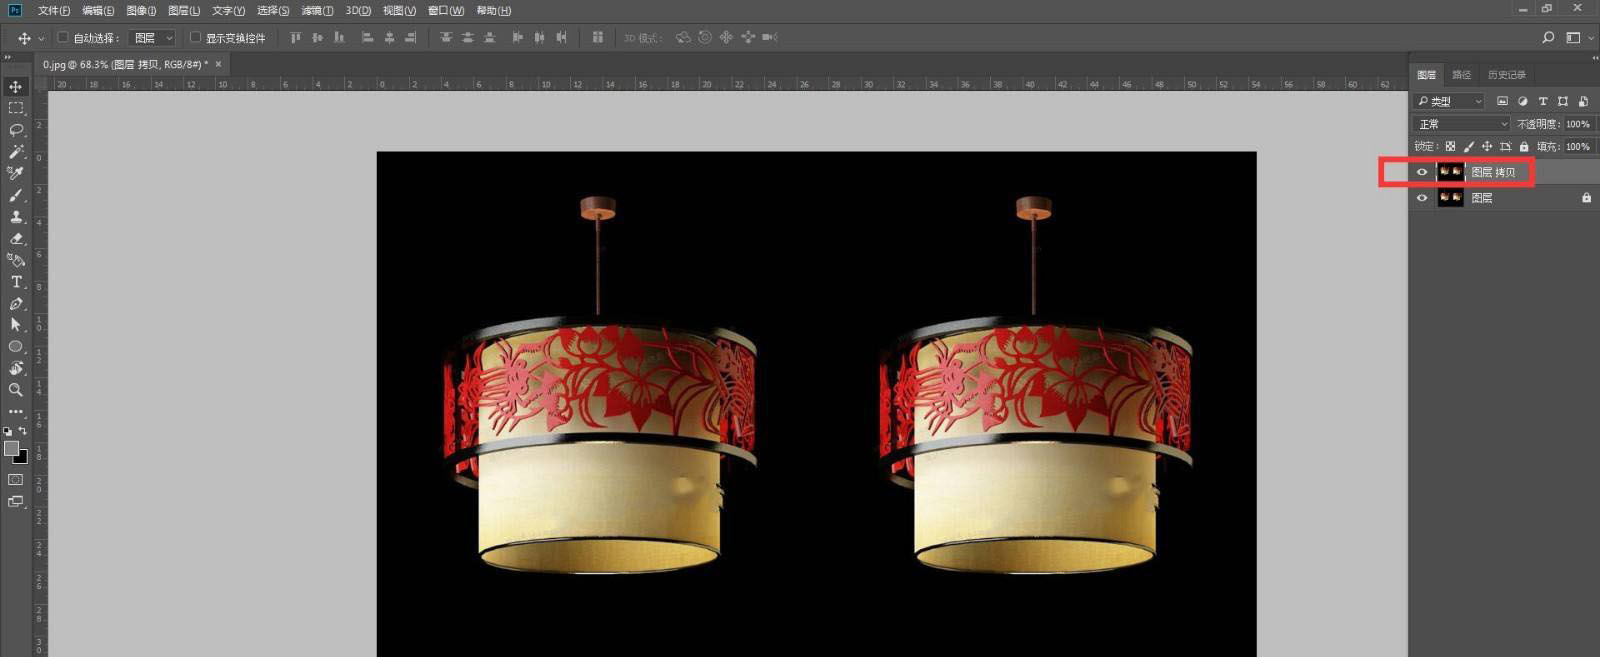
Task: Switch to the 历史记录 tab
Action: point(1506,75)
